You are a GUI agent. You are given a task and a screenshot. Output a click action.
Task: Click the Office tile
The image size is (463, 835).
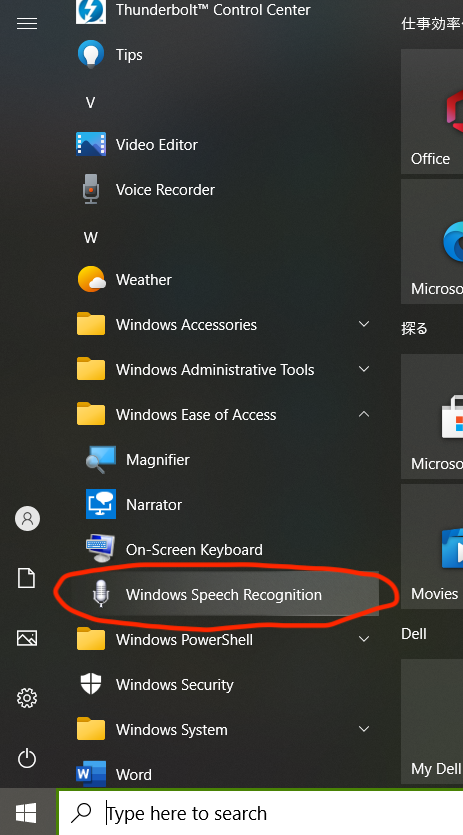(432, 111)
